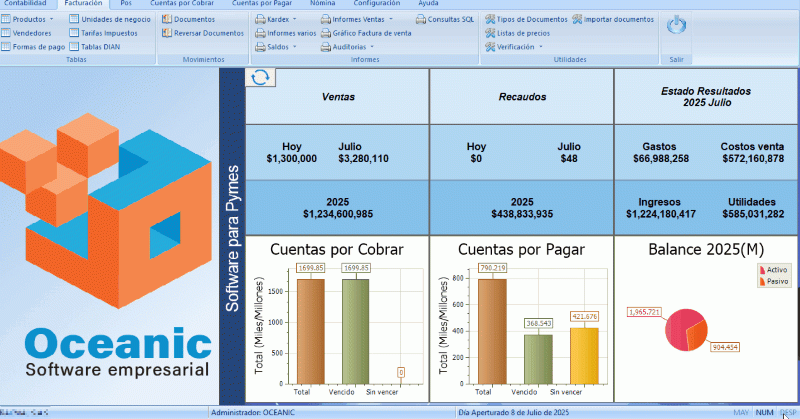800x419 pixels.
Task: Click the Activo legend color swatch
Action: click(x=761, y=270)
